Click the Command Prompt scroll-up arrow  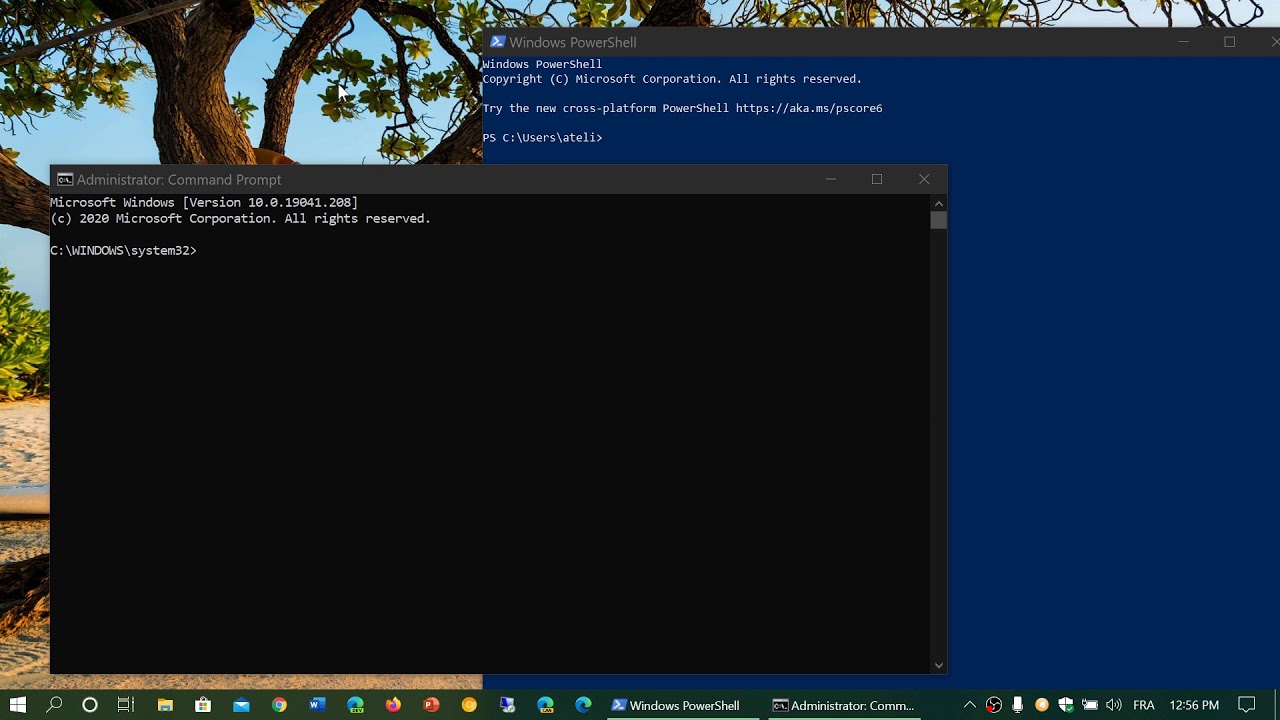click(x=938, y=203)
